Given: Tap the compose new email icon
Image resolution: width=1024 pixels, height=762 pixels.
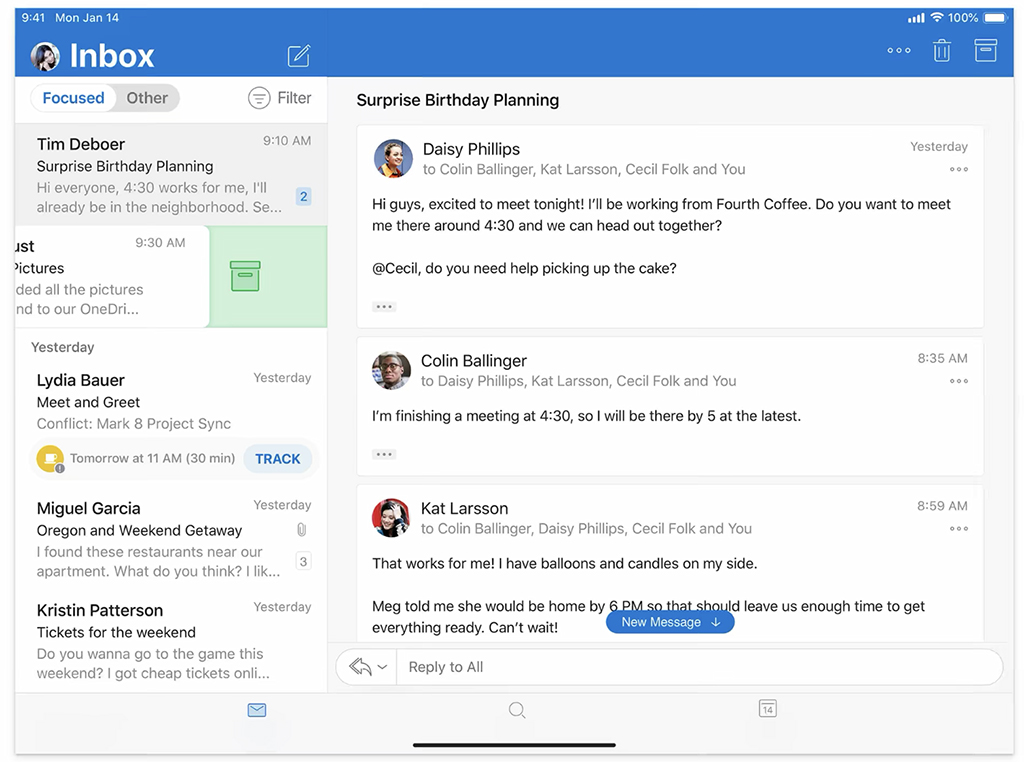Looking at the screenshot, I should 299,56.
